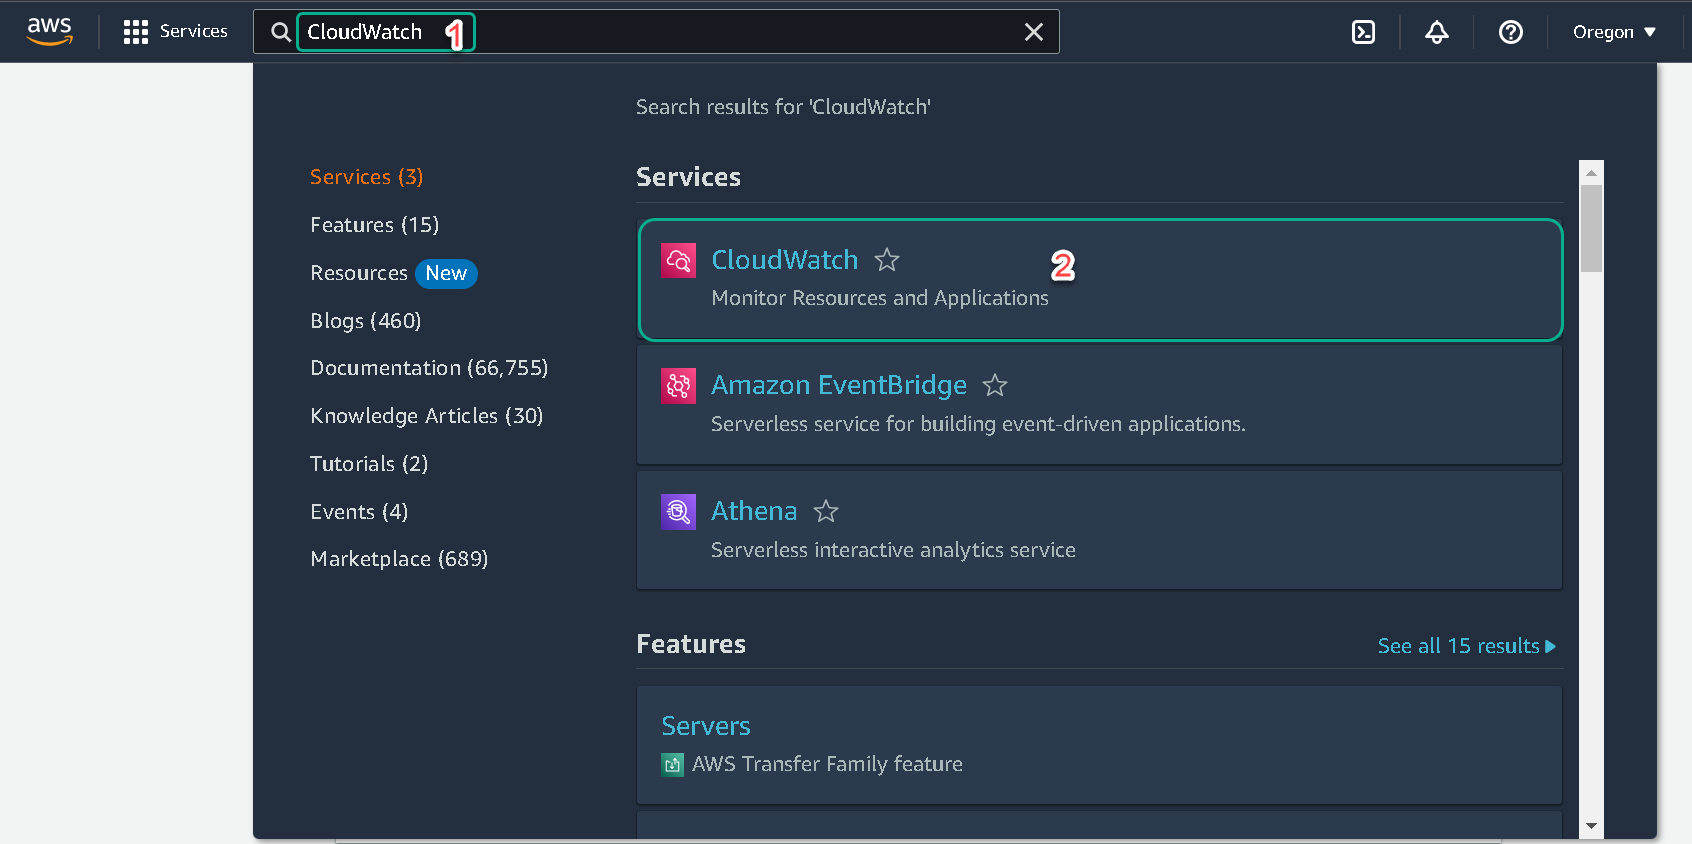
Task: Click the Amazon EventBridge service icon
Action: 679,386
